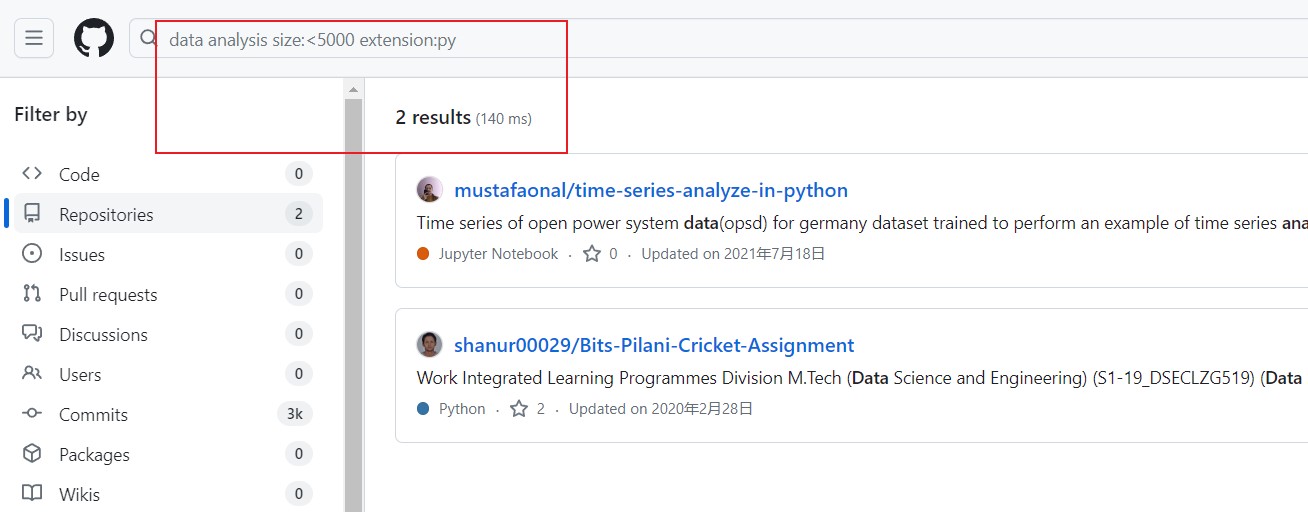The width and height of the screenshot is (1308, 512).
Task: Filter results by Issues
Action: click(164, 254)
